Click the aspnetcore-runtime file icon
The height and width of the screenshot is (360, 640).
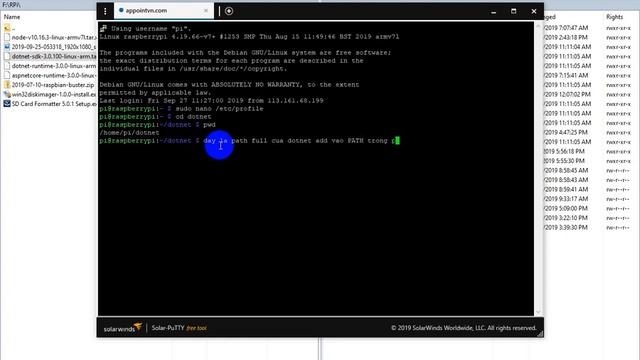(x=7, y=75)
